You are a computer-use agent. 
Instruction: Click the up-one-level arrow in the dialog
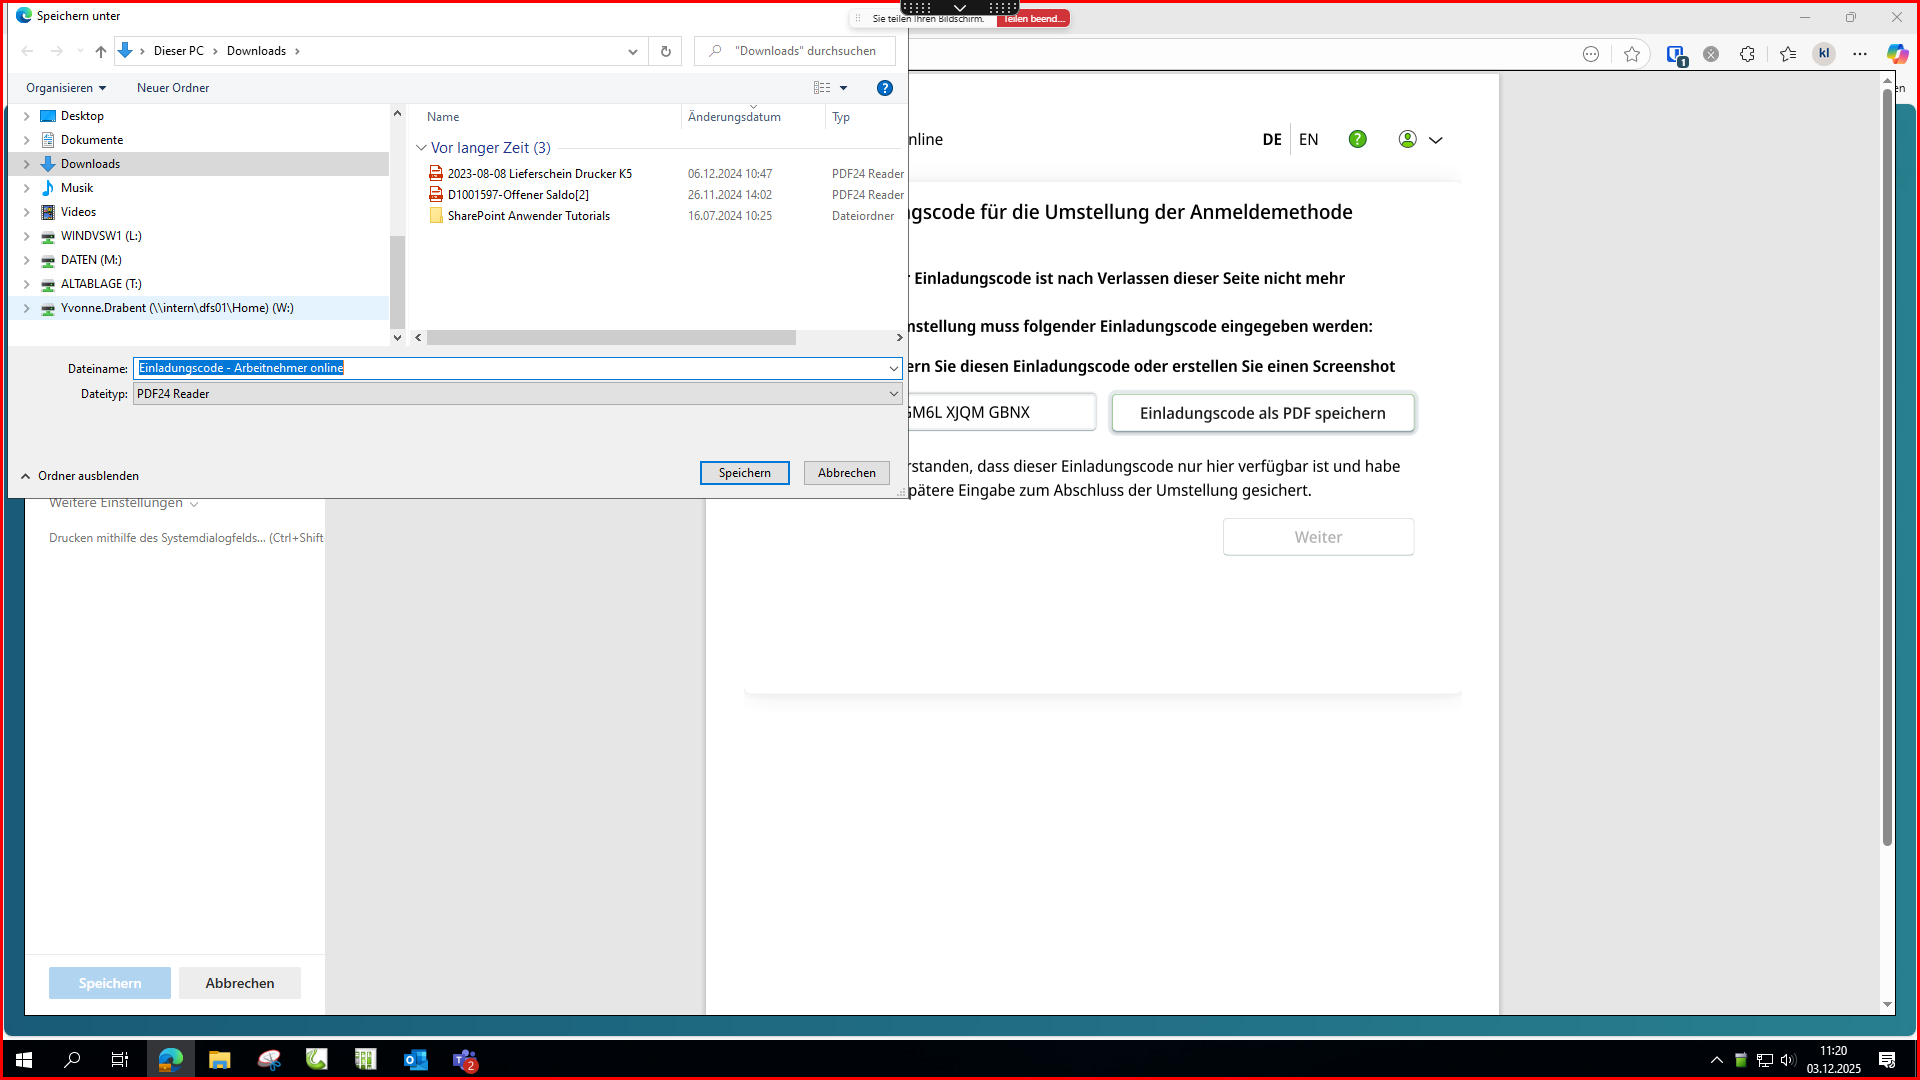pos(100,51)
